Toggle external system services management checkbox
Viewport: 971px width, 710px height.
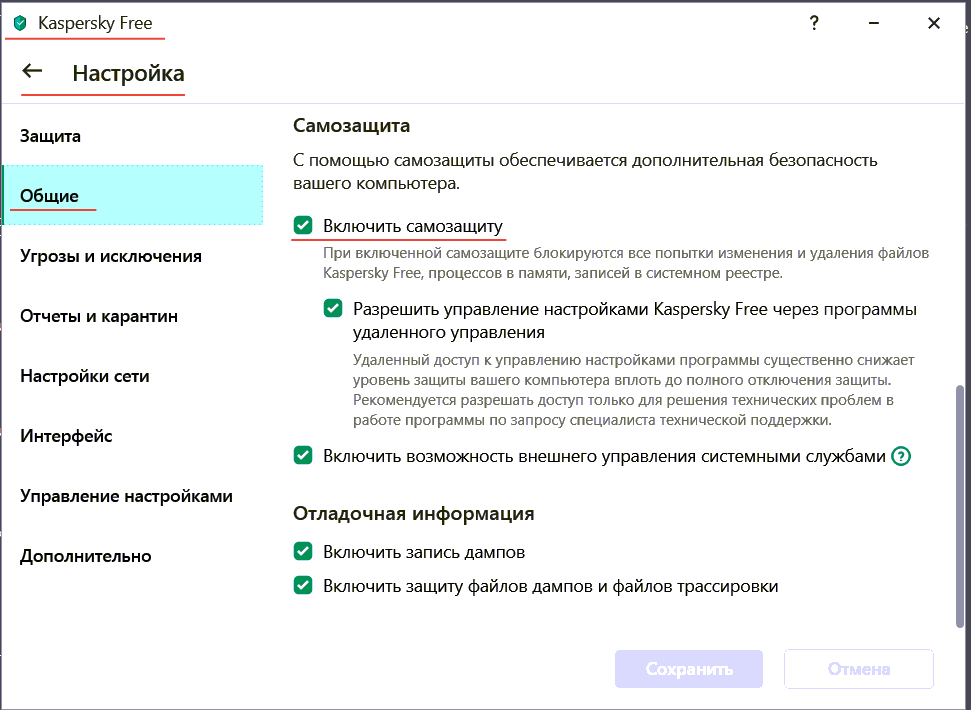click(303, 456)
